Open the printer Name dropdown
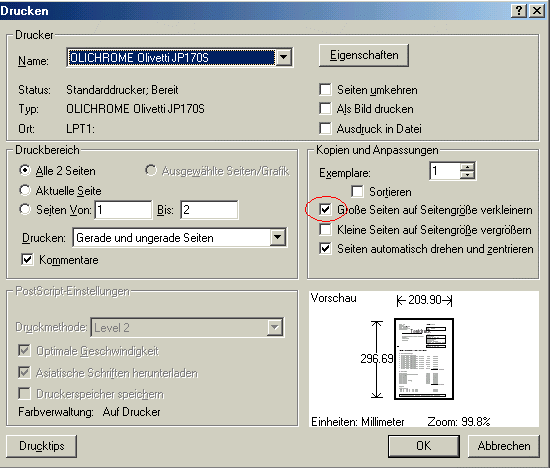Screen dimensions: 550x468 (x=284, y=57)
